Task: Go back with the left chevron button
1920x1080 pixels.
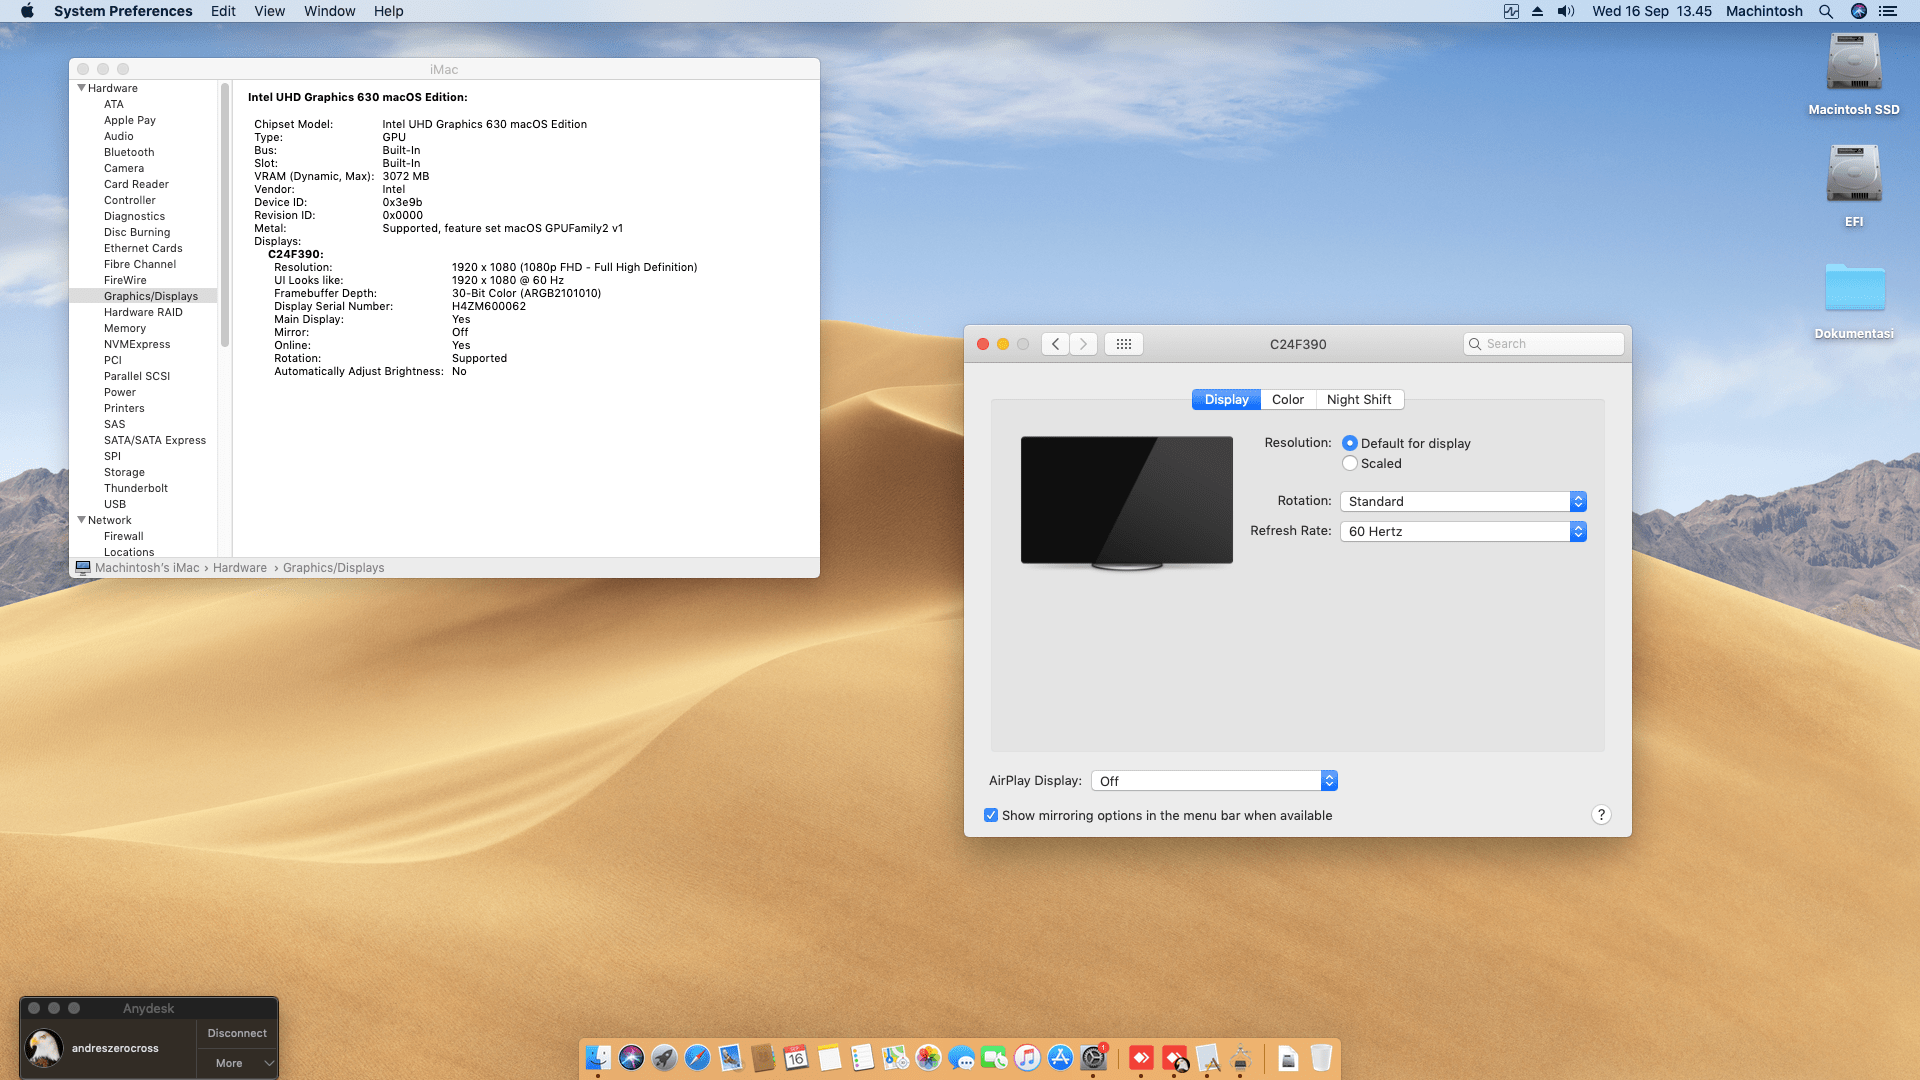Action: [1055, 344]
